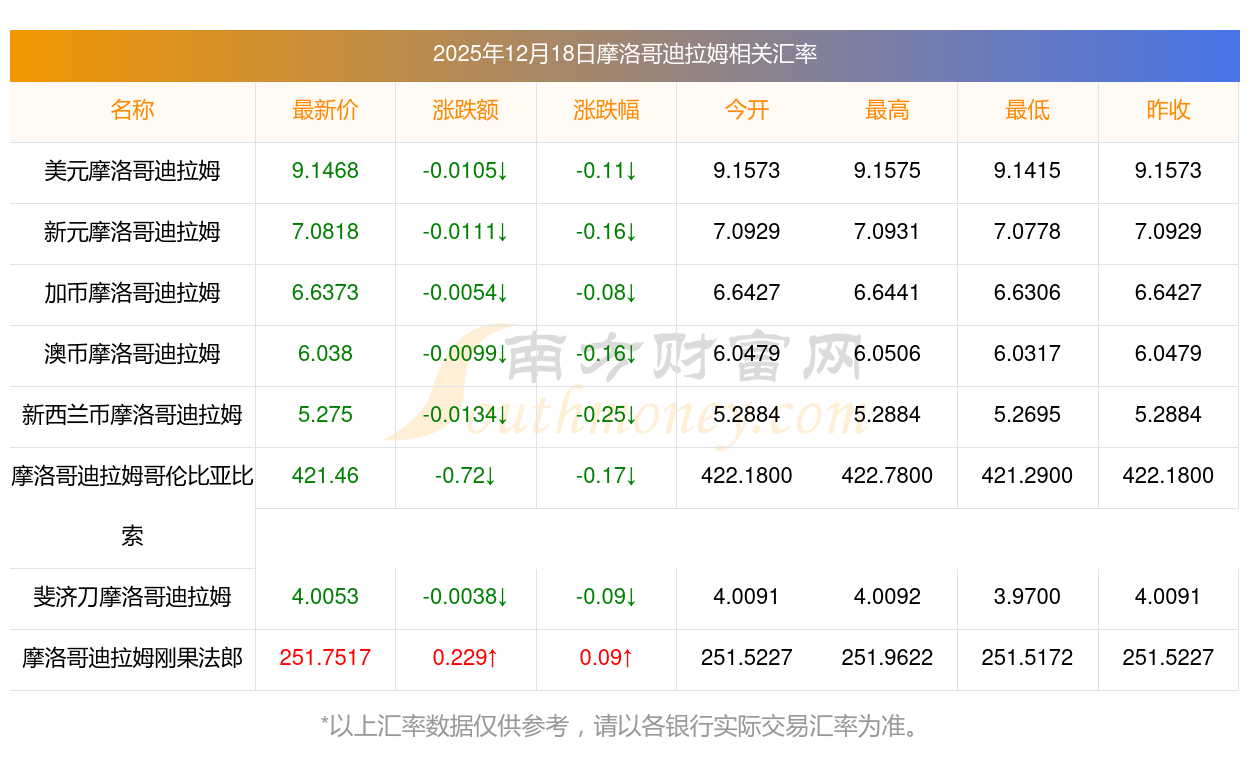Click the green 421.46 latest price
Image resolution: width=1250 pixels, height=757 pixels.
(x=325, y=476)
